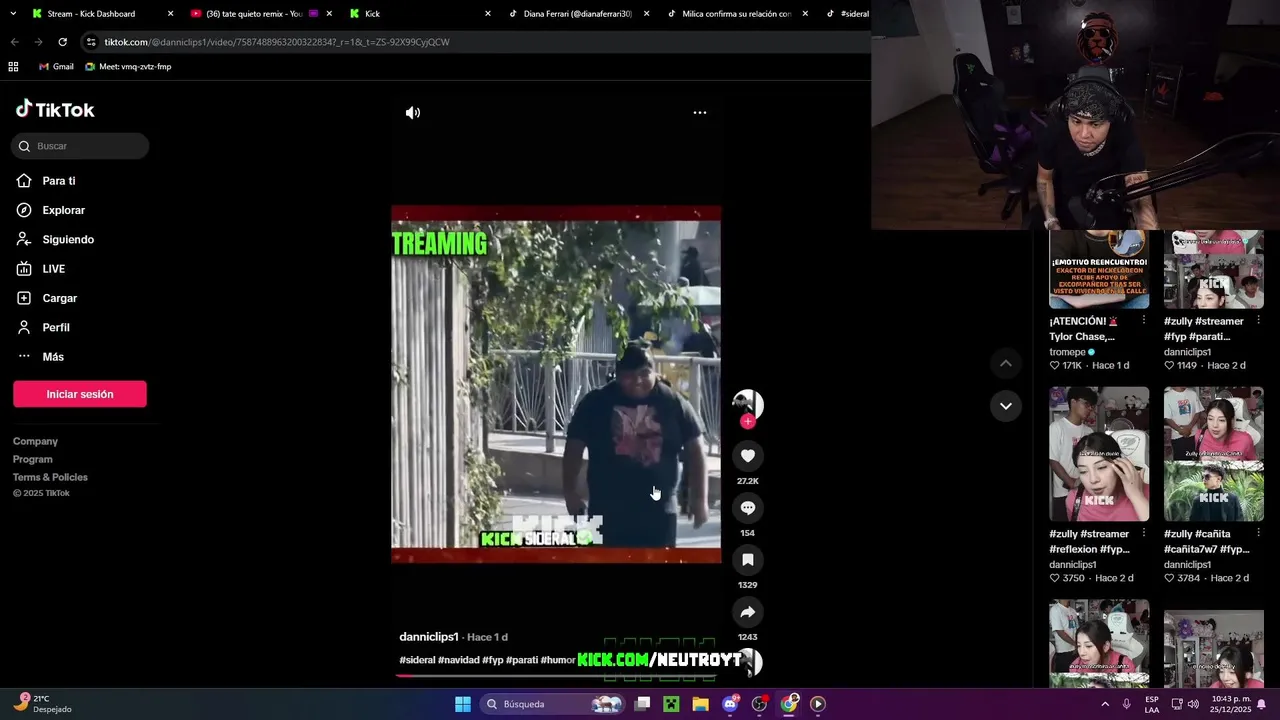The width and height of the screenshot is (1280, 720).
Task: Reload the page
Action: [62, 42]
